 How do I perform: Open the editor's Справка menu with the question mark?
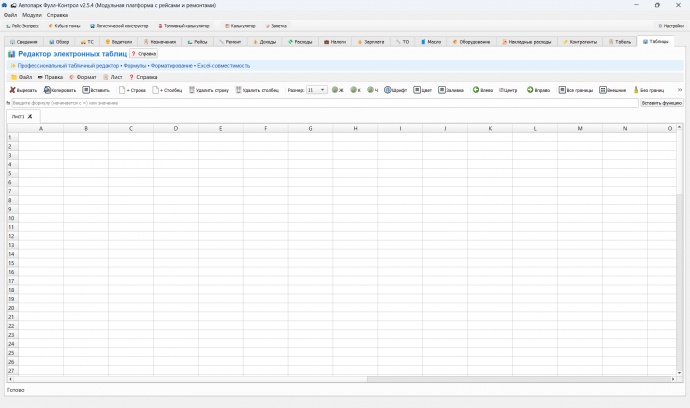coord(143,77)
